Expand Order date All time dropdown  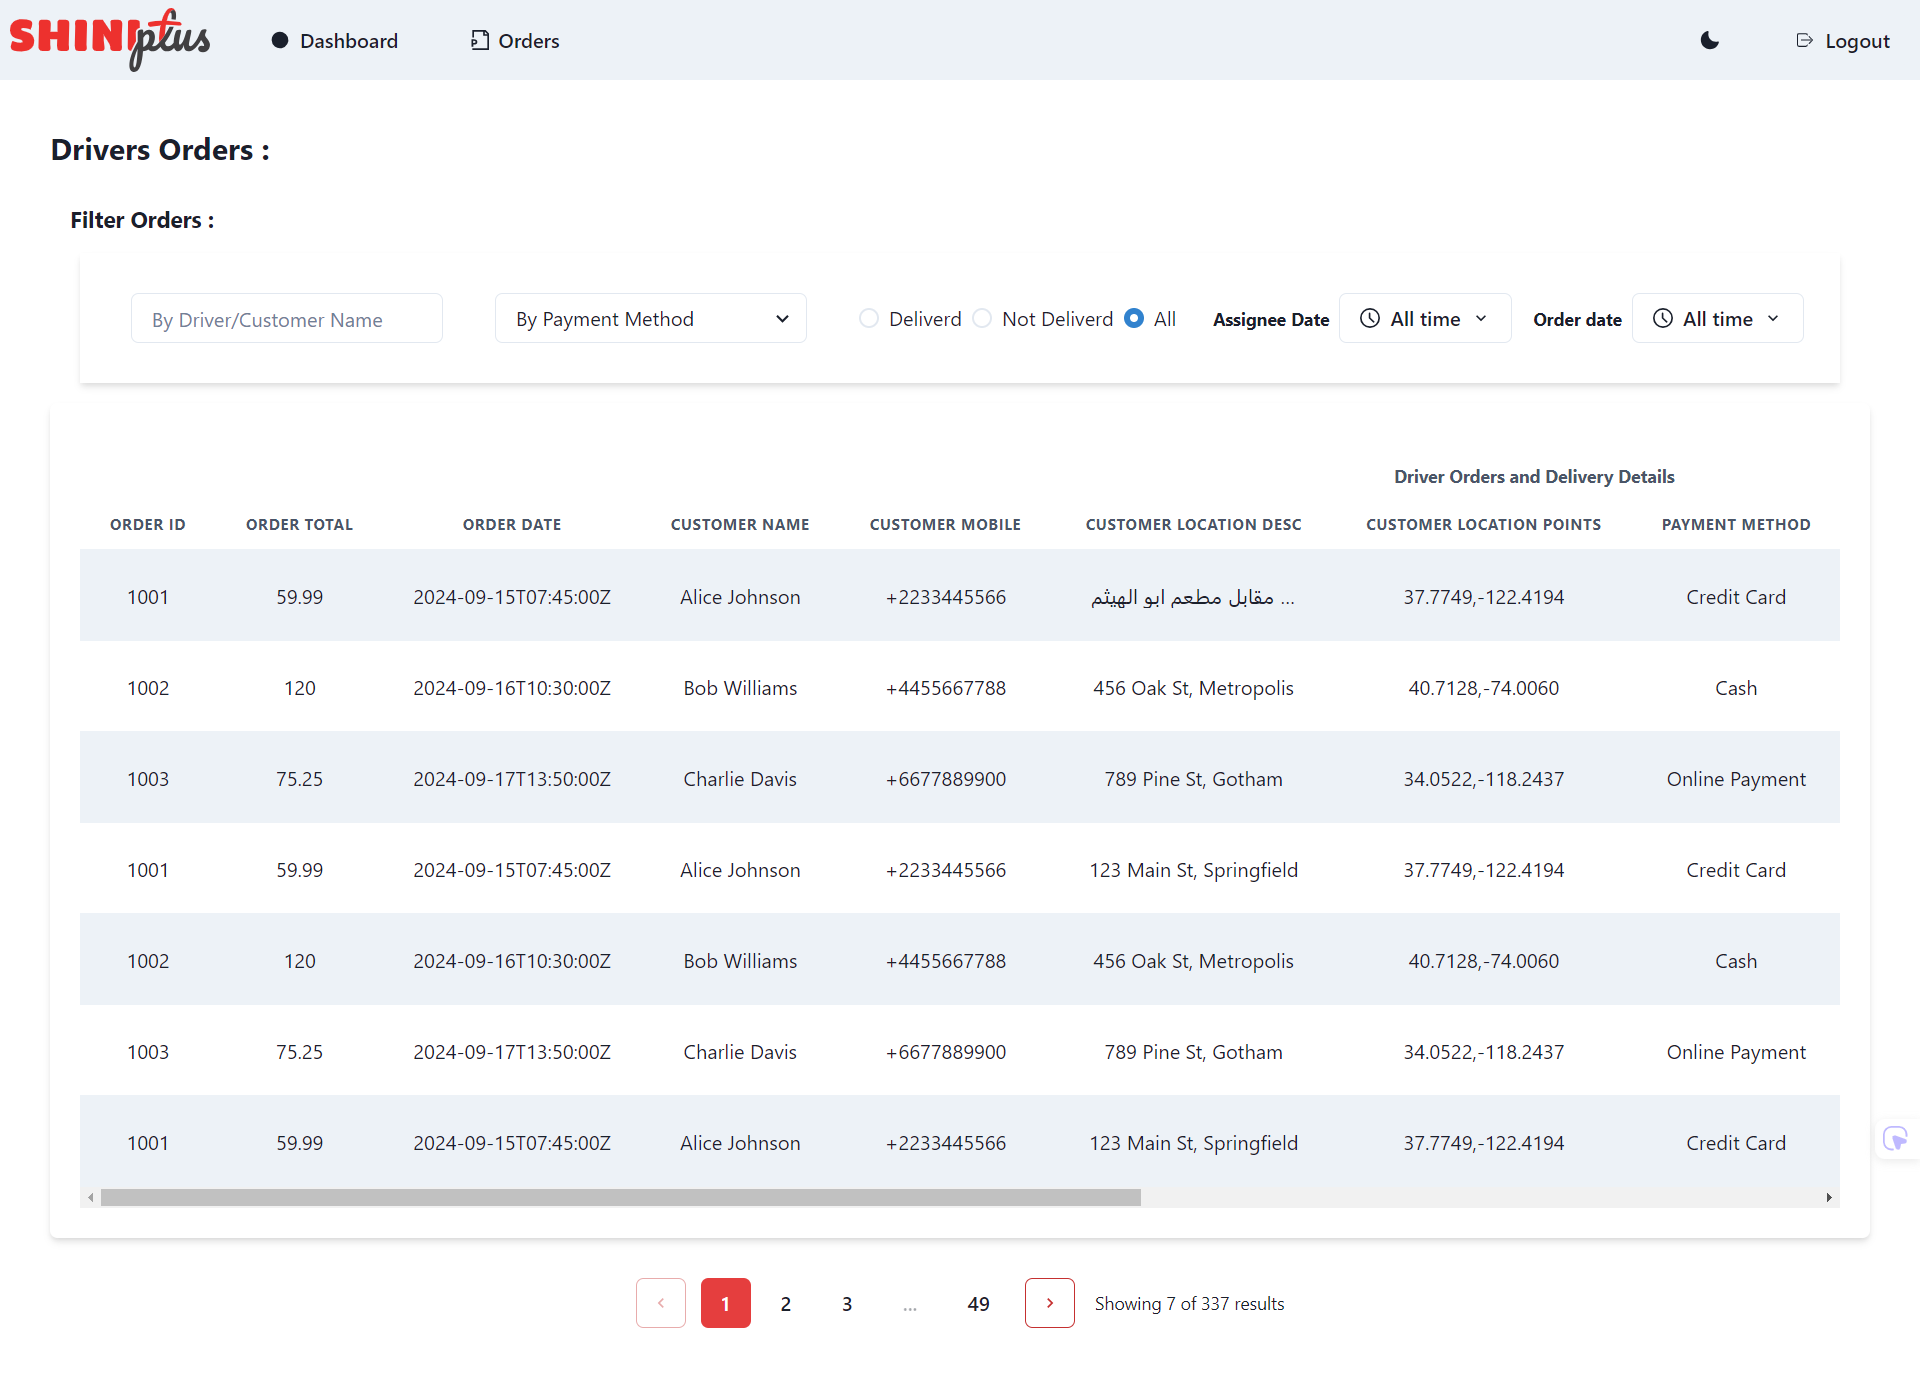(1717, 319)
